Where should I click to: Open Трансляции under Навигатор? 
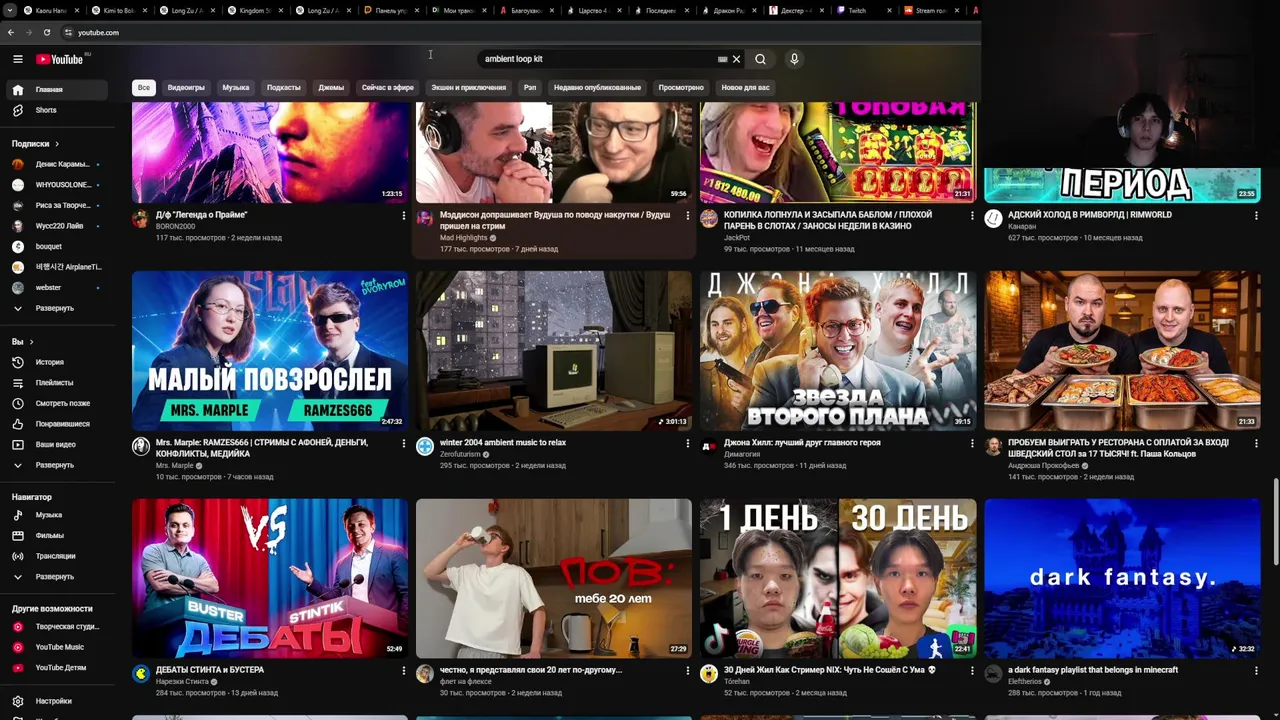pyautogui.click(x=58, y=556)
